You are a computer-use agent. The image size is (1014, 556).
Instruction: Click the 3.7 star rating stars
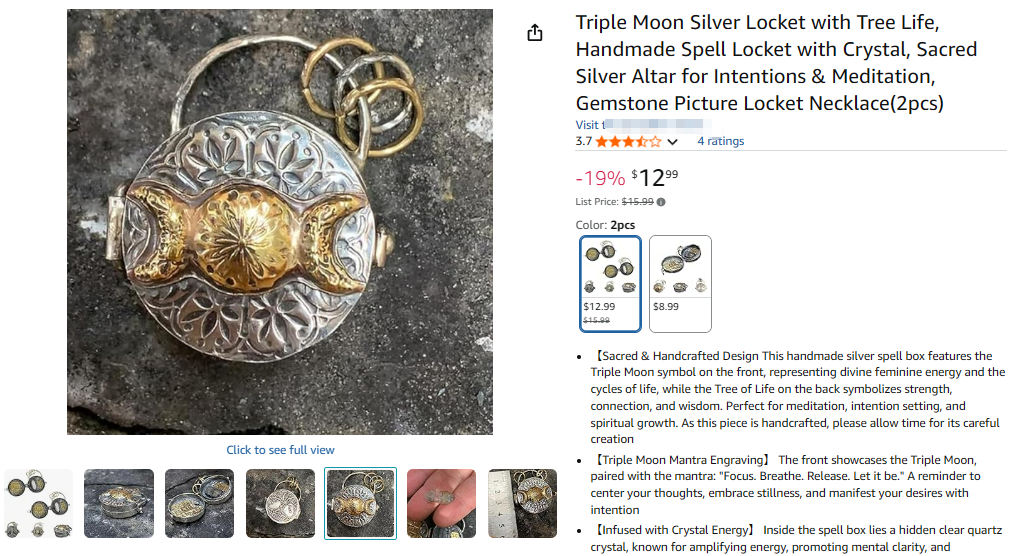coord(628,142)
